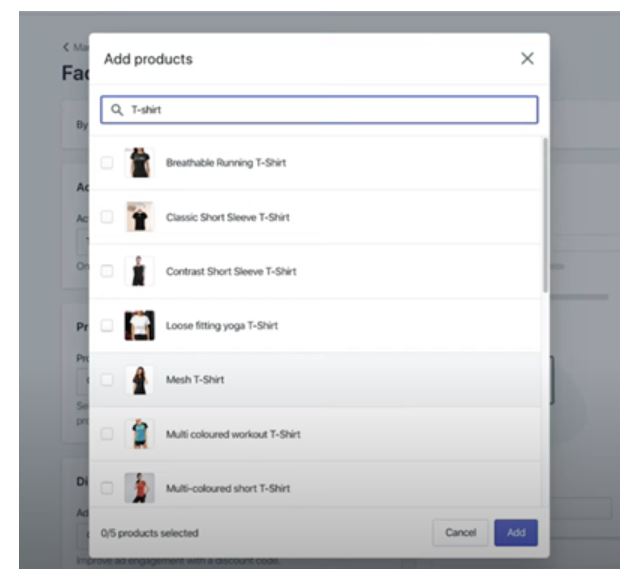Image resolution: width=630 pixels, height=577 pixels.
Task: Select Multi-coloured short T-Shirt name
Action: [x=228, y=489]
